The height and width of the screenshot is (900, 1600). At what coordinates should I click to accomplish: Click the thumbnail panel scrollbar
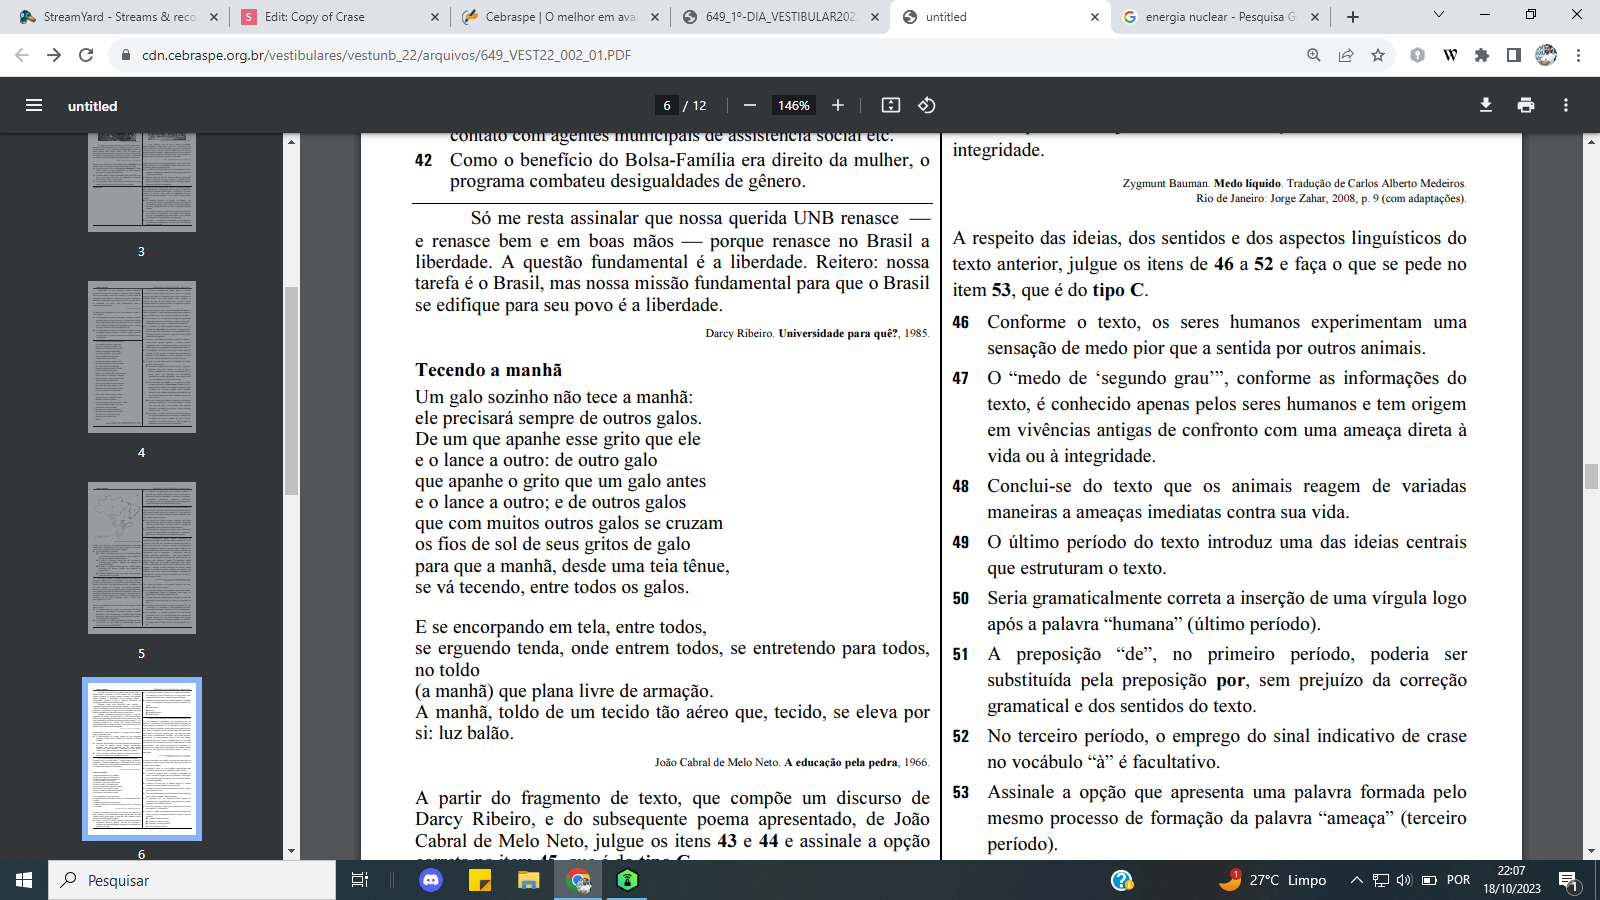291,390
